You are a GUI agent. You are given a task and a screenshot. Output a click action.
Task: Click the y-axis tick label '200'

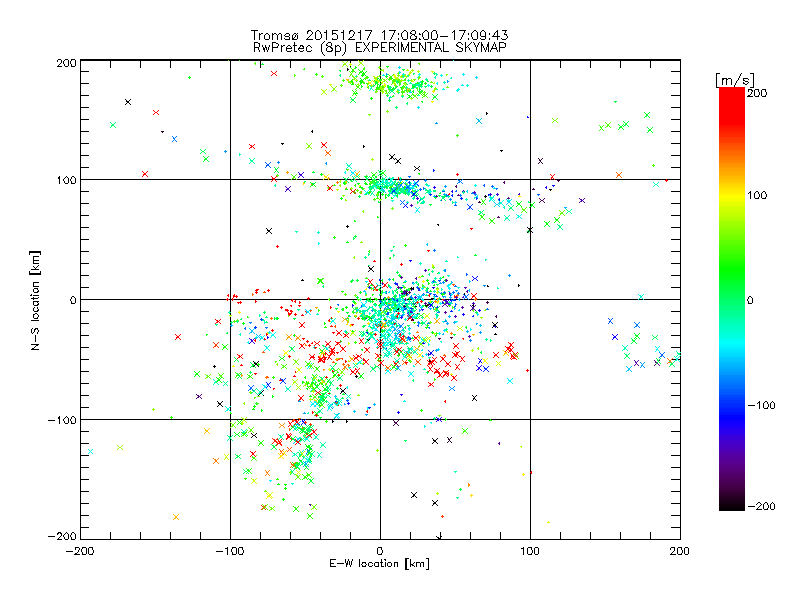click(66, 63)
